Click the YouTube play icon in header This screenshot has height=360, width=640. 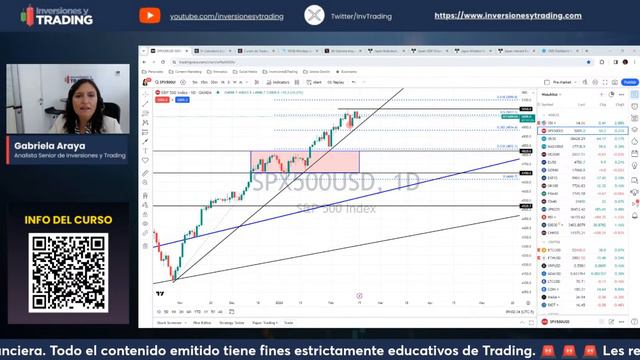149,16
